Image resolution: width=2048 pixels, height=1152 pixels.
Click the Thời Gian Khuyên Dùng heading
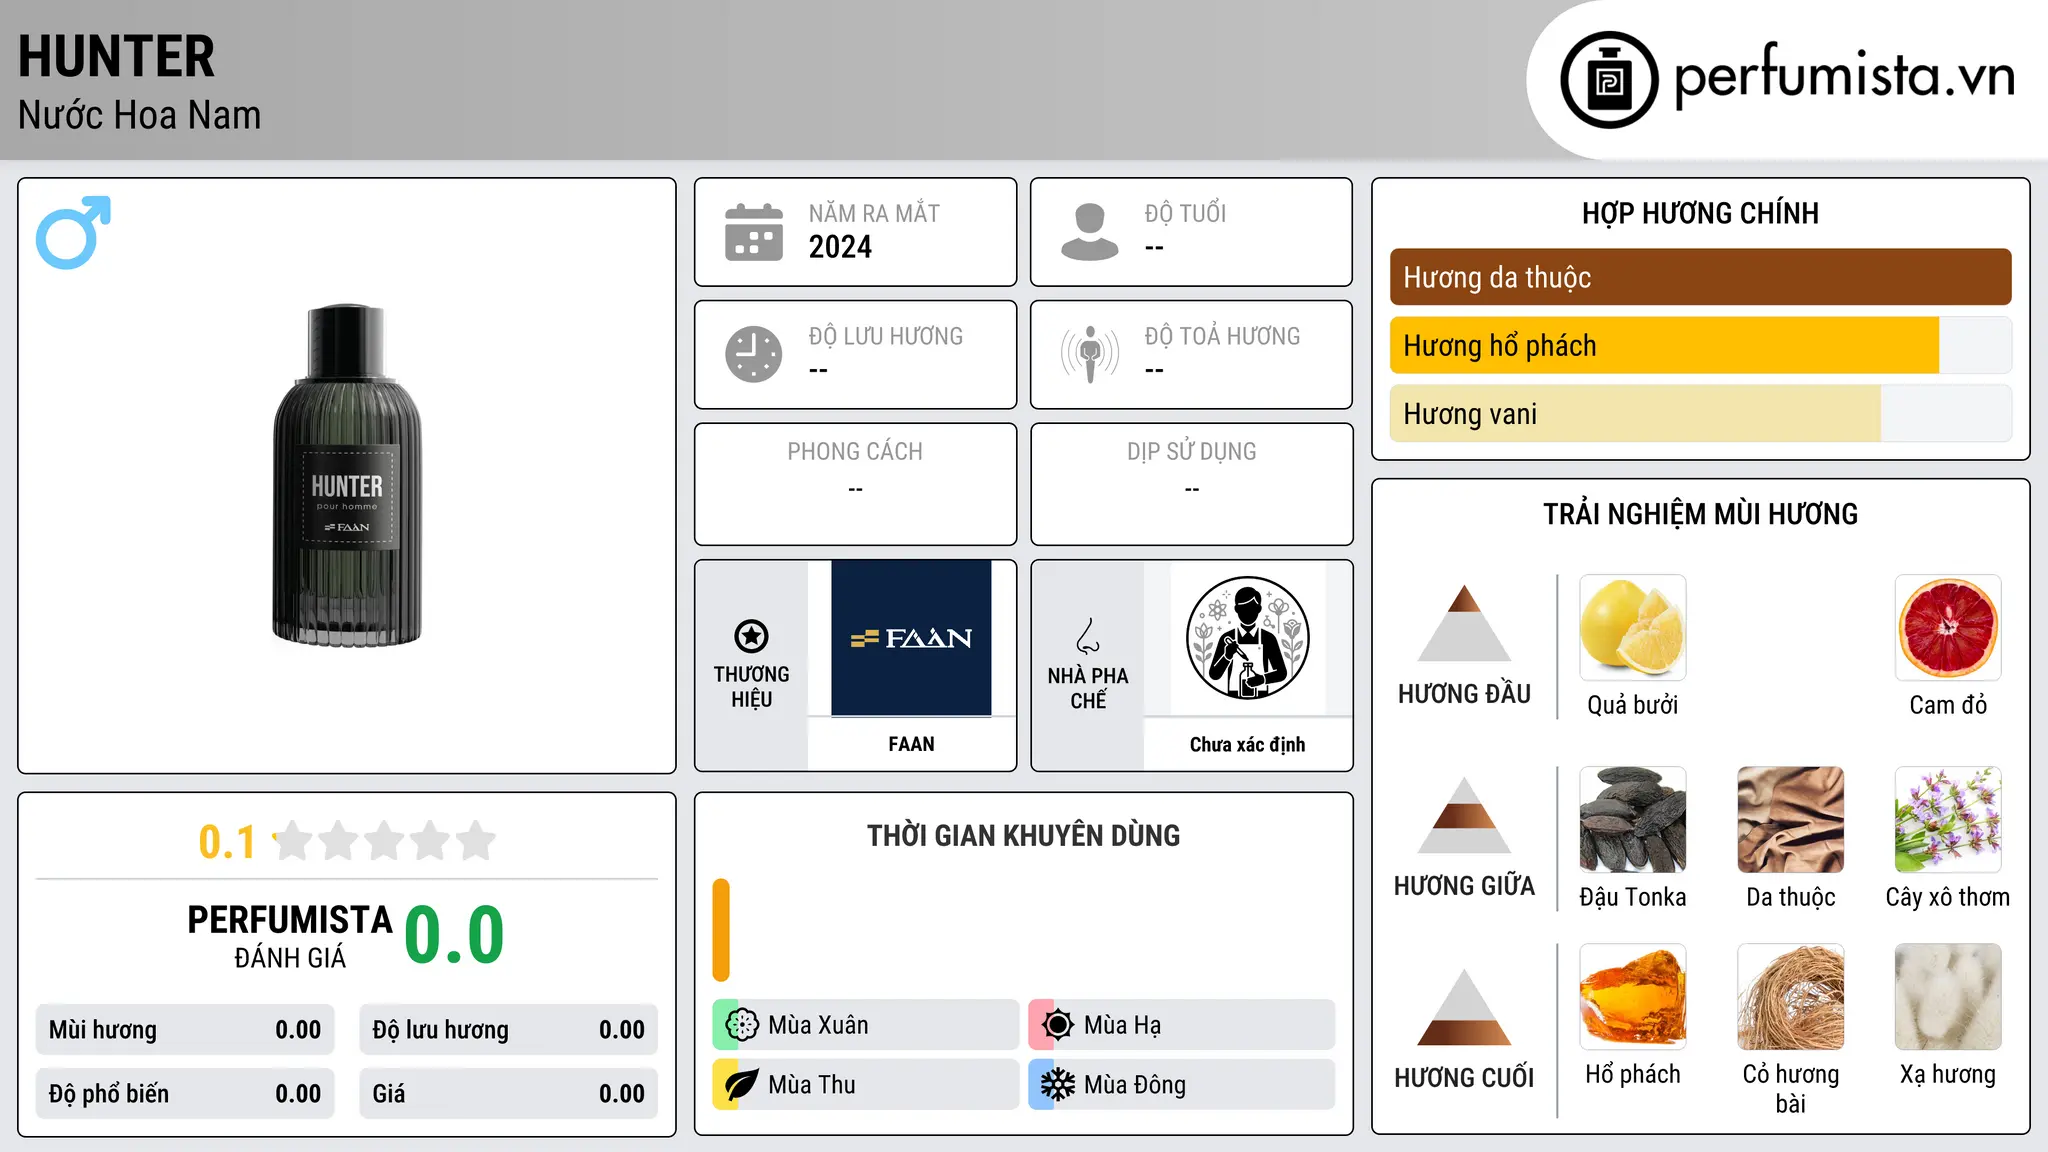tap(1023, 836)
